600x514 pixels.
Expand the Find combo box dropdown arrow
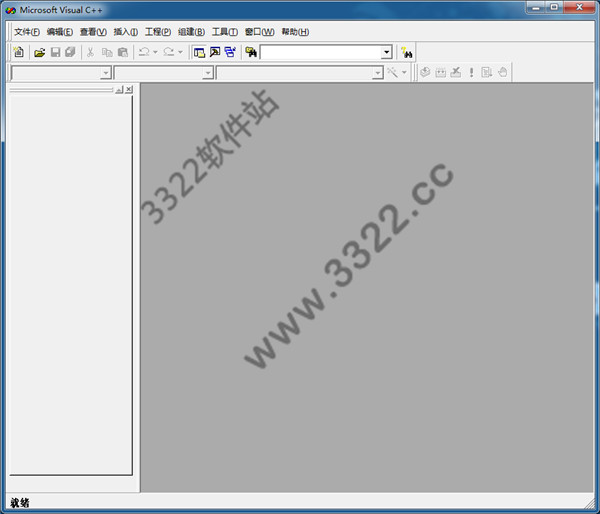click(x=386, y=52)
